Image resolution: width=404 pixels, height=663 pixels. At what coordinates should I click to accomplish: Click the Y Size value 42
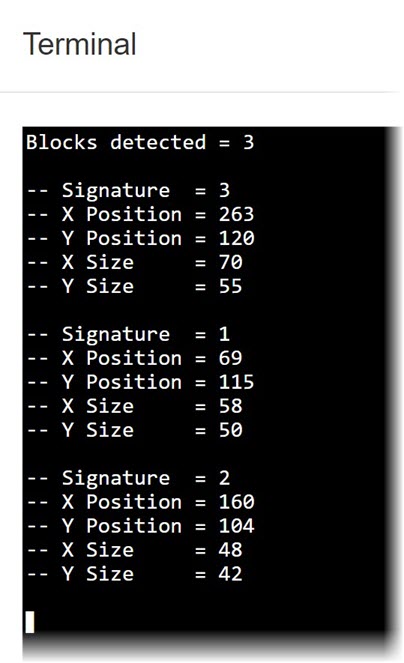click(230, 574)
